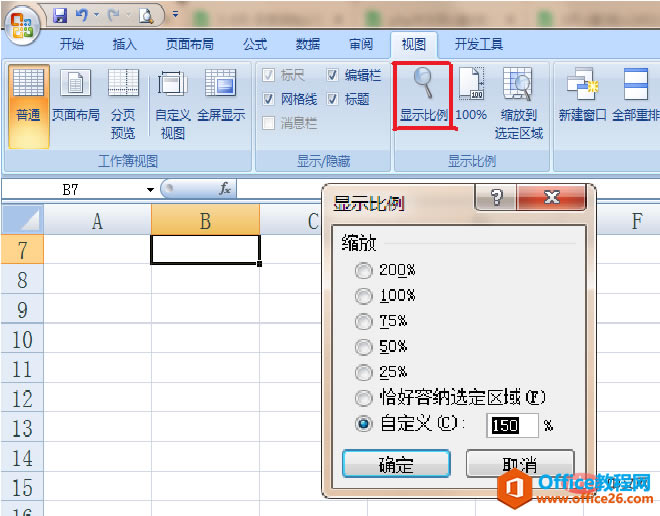This screenshot has width=660, height=516.
Task: Confirm zoom with 确定 button
Action: click(x=396, y=464)
